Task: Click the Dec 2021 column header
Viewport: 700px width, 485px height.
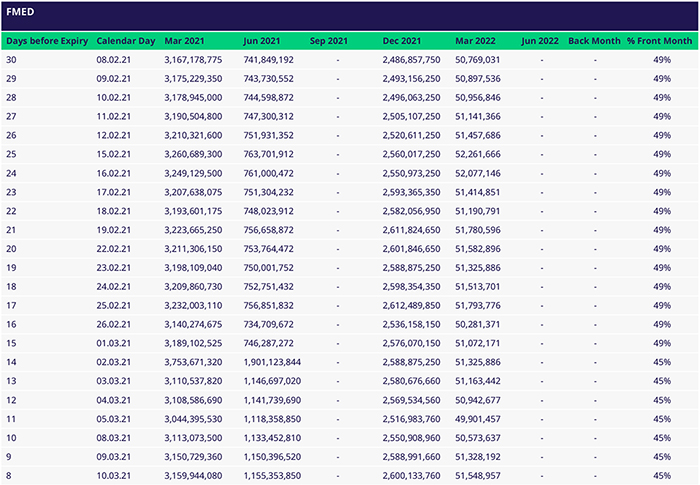Action: click(402, 41)
